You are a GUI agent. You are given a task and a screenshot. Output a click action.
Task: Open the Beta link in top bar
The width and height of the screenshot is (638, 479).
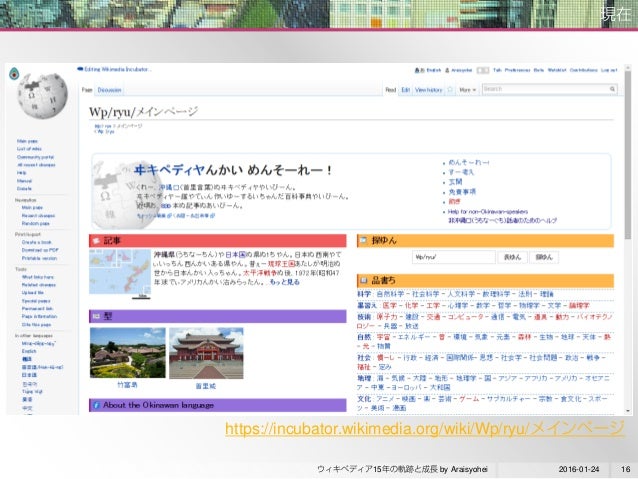[x=539, y=70]
